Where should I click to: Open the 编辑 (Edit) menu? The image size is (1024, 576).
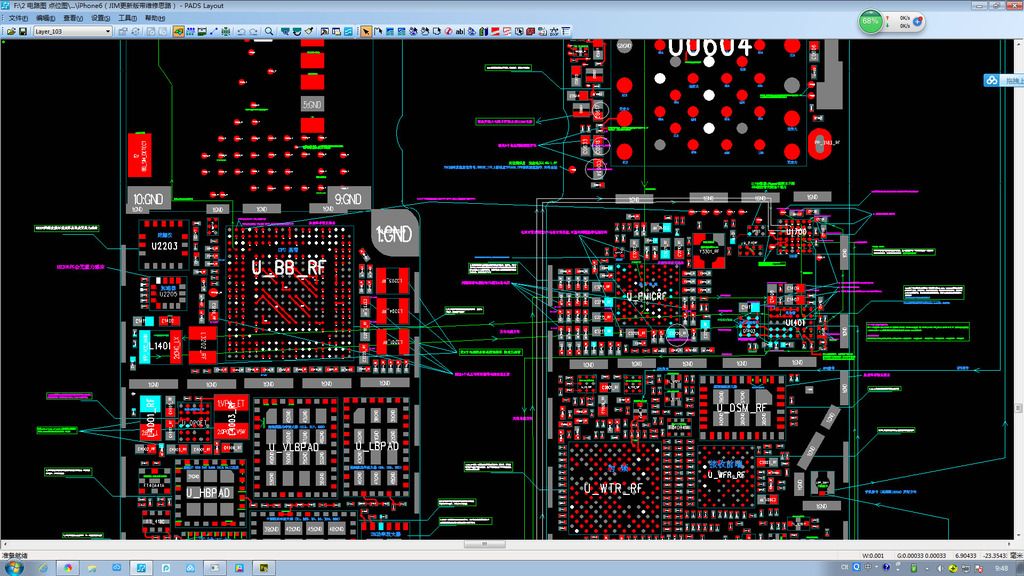coord(46,18)
